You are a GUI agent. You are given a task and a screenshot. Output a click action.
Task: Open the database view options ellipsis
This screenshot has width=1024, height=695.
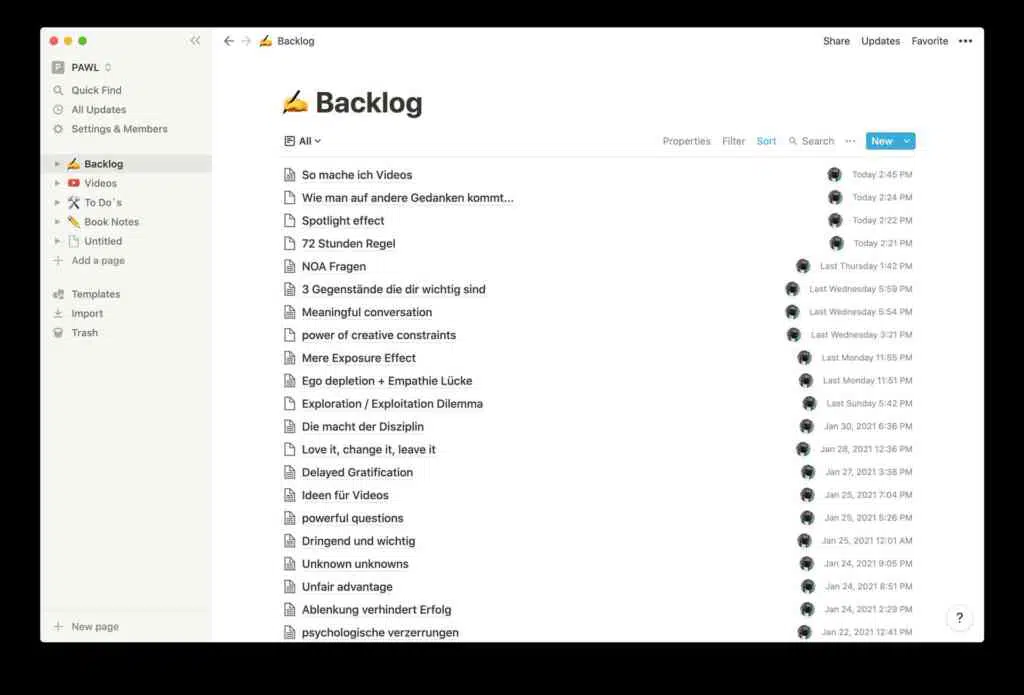(x=850, y=142)
